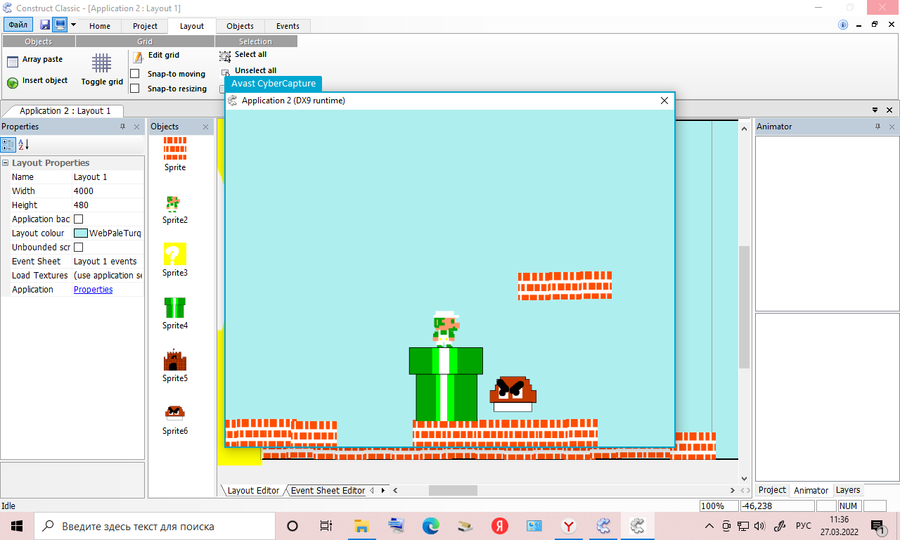The width and height of the screenshot is (900, 540).
Task: Close the Application 2 DX9 runtime window
Action: pos(664,100)
